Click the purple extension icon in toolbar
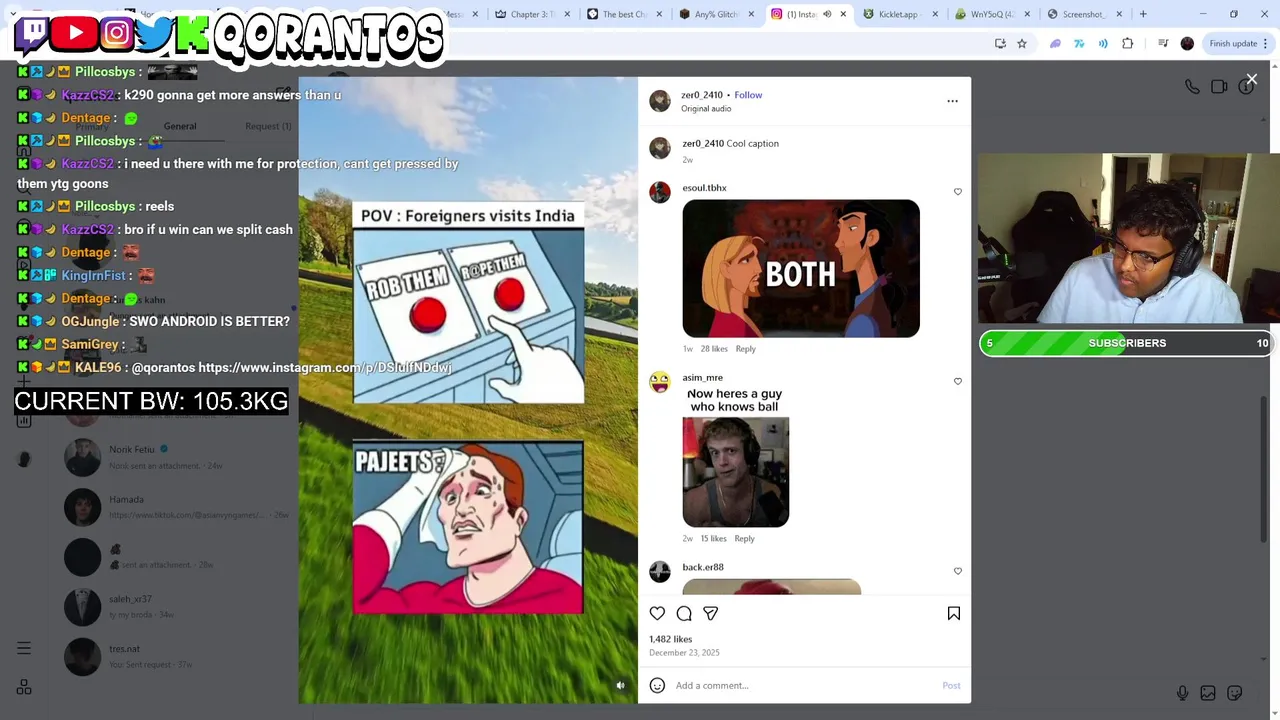 click(1055, 43)
